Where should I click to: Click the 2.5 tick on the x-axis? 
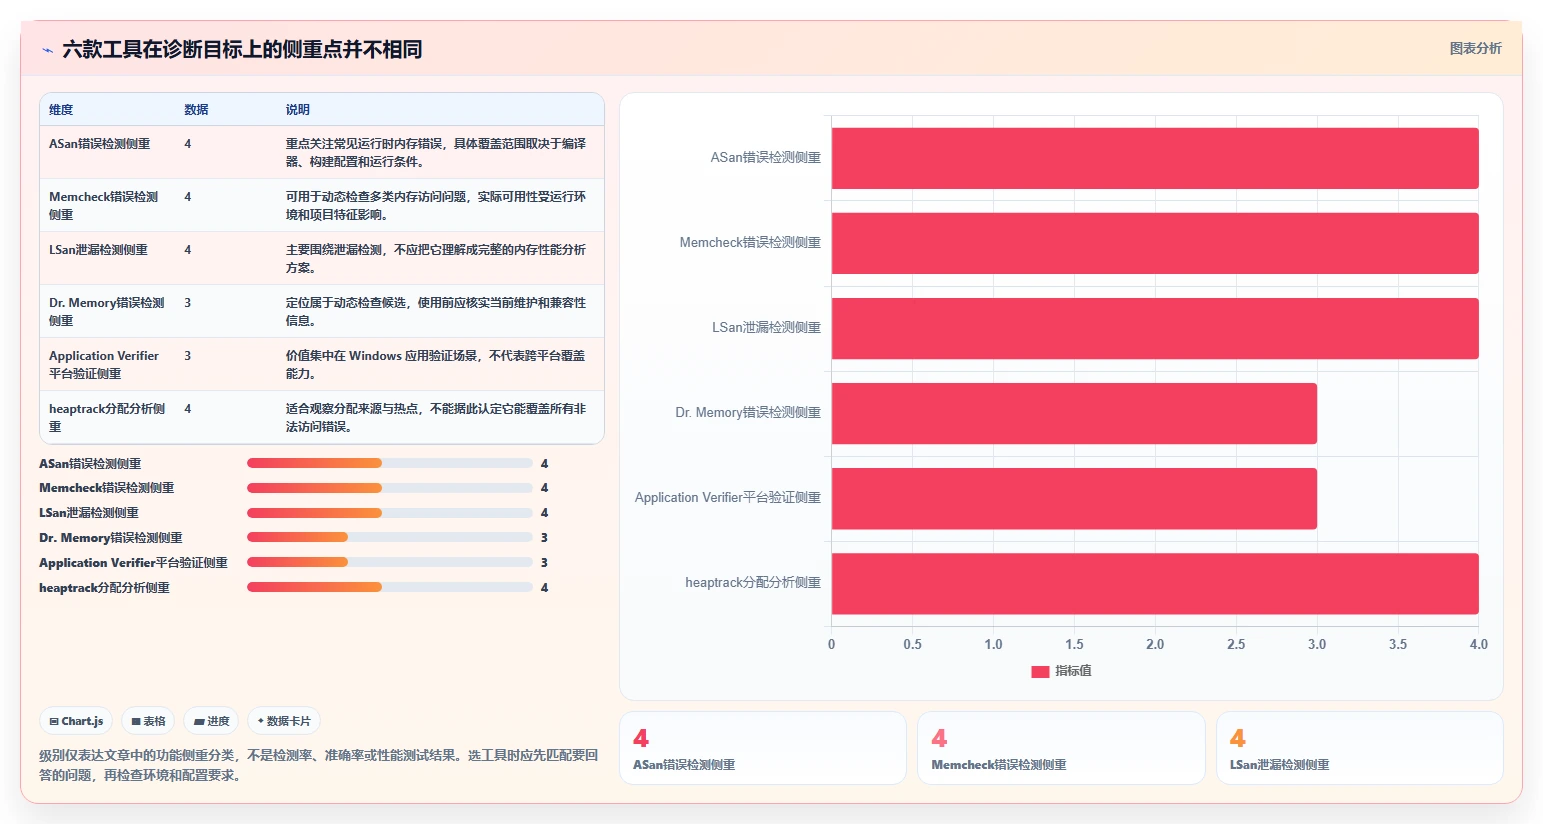[1236, 645]
